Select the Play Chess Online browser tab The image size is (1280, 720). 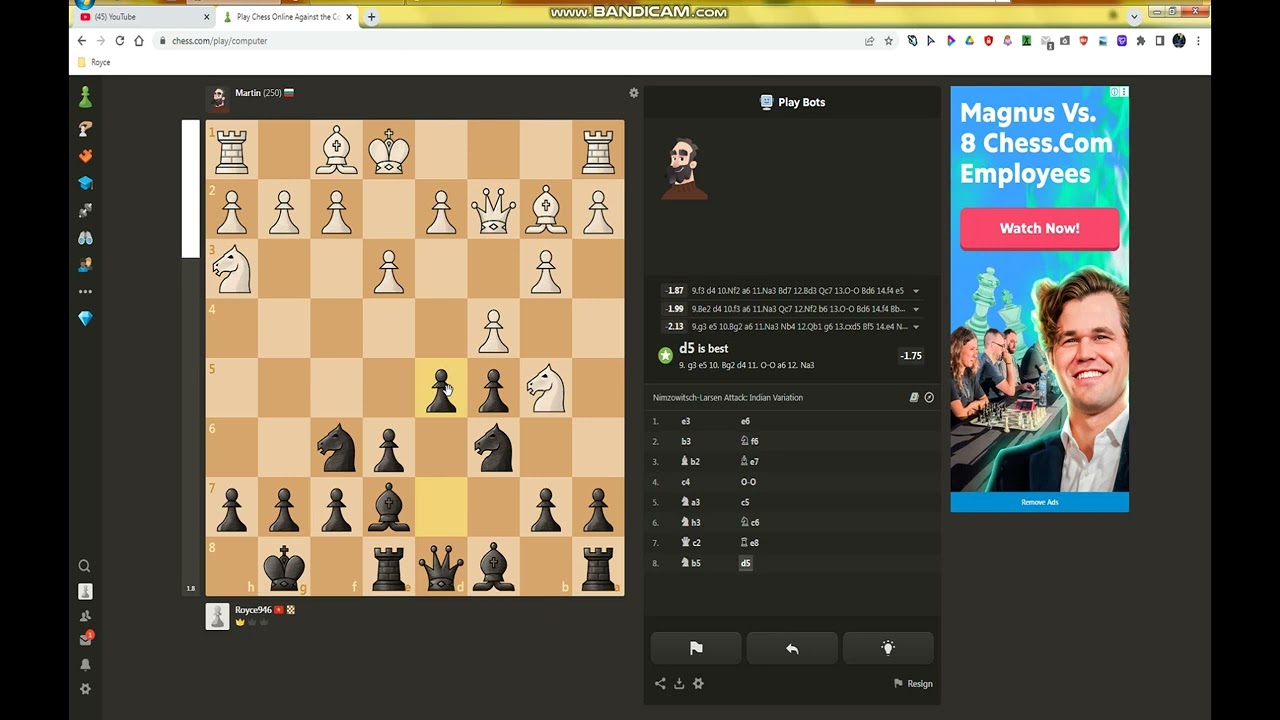286,17
